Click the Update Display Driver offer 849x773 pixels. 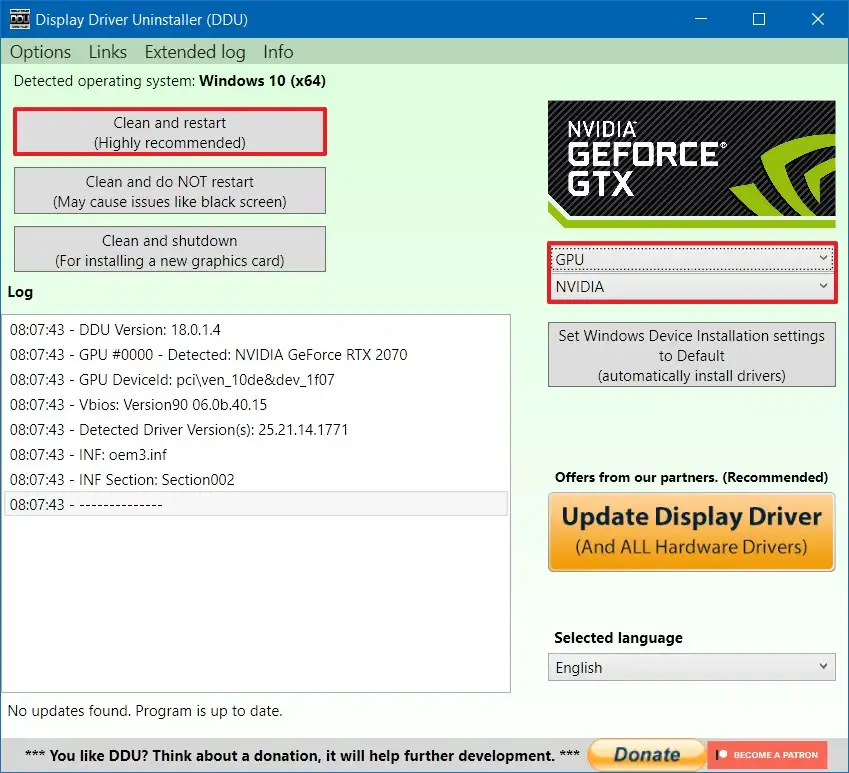(691, 532)
